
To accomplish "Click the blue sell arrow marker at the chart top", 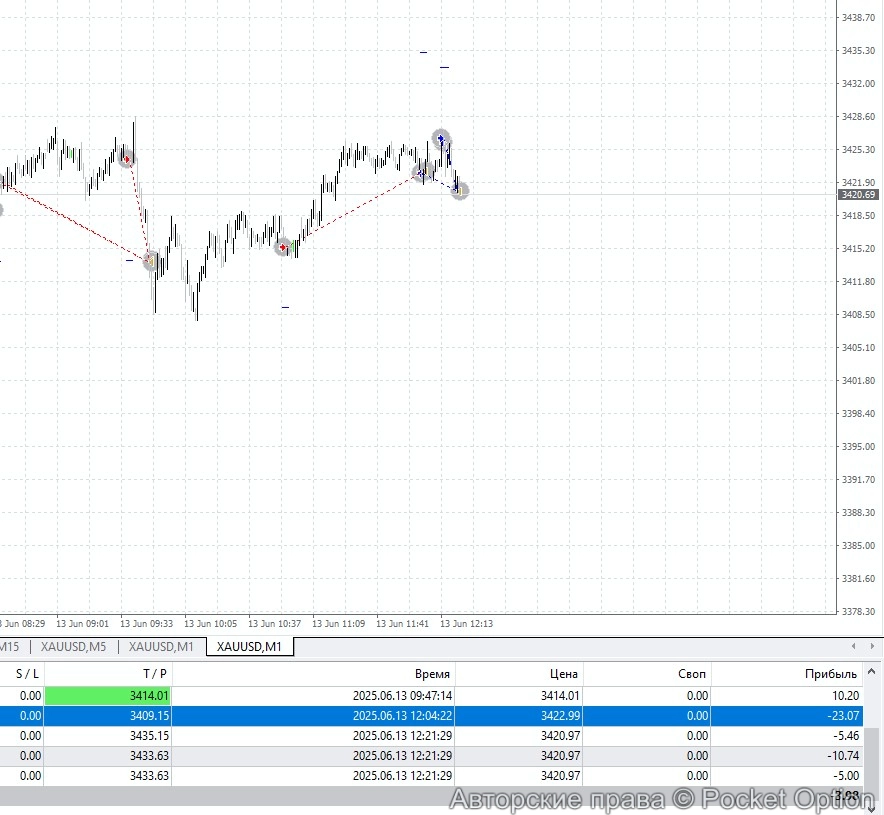I will [441, 138].
